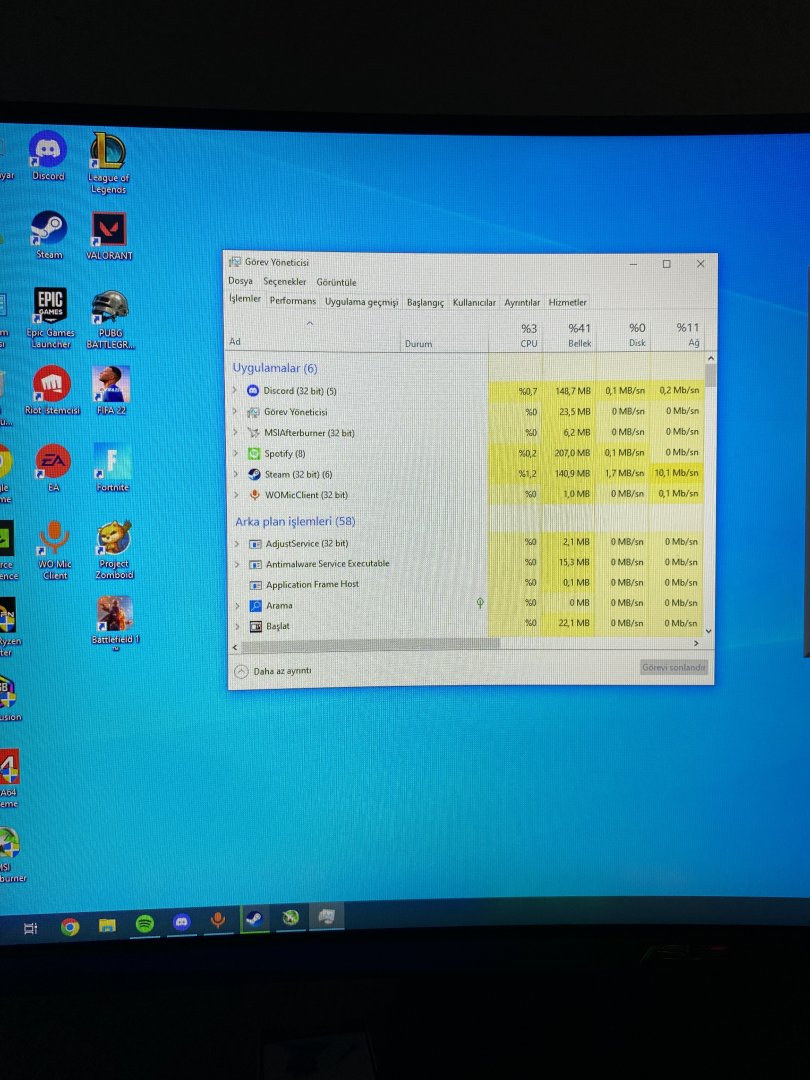Switch to the Hizmetler tab
This screenshot has width=810, height=1080.
[568, 302]
